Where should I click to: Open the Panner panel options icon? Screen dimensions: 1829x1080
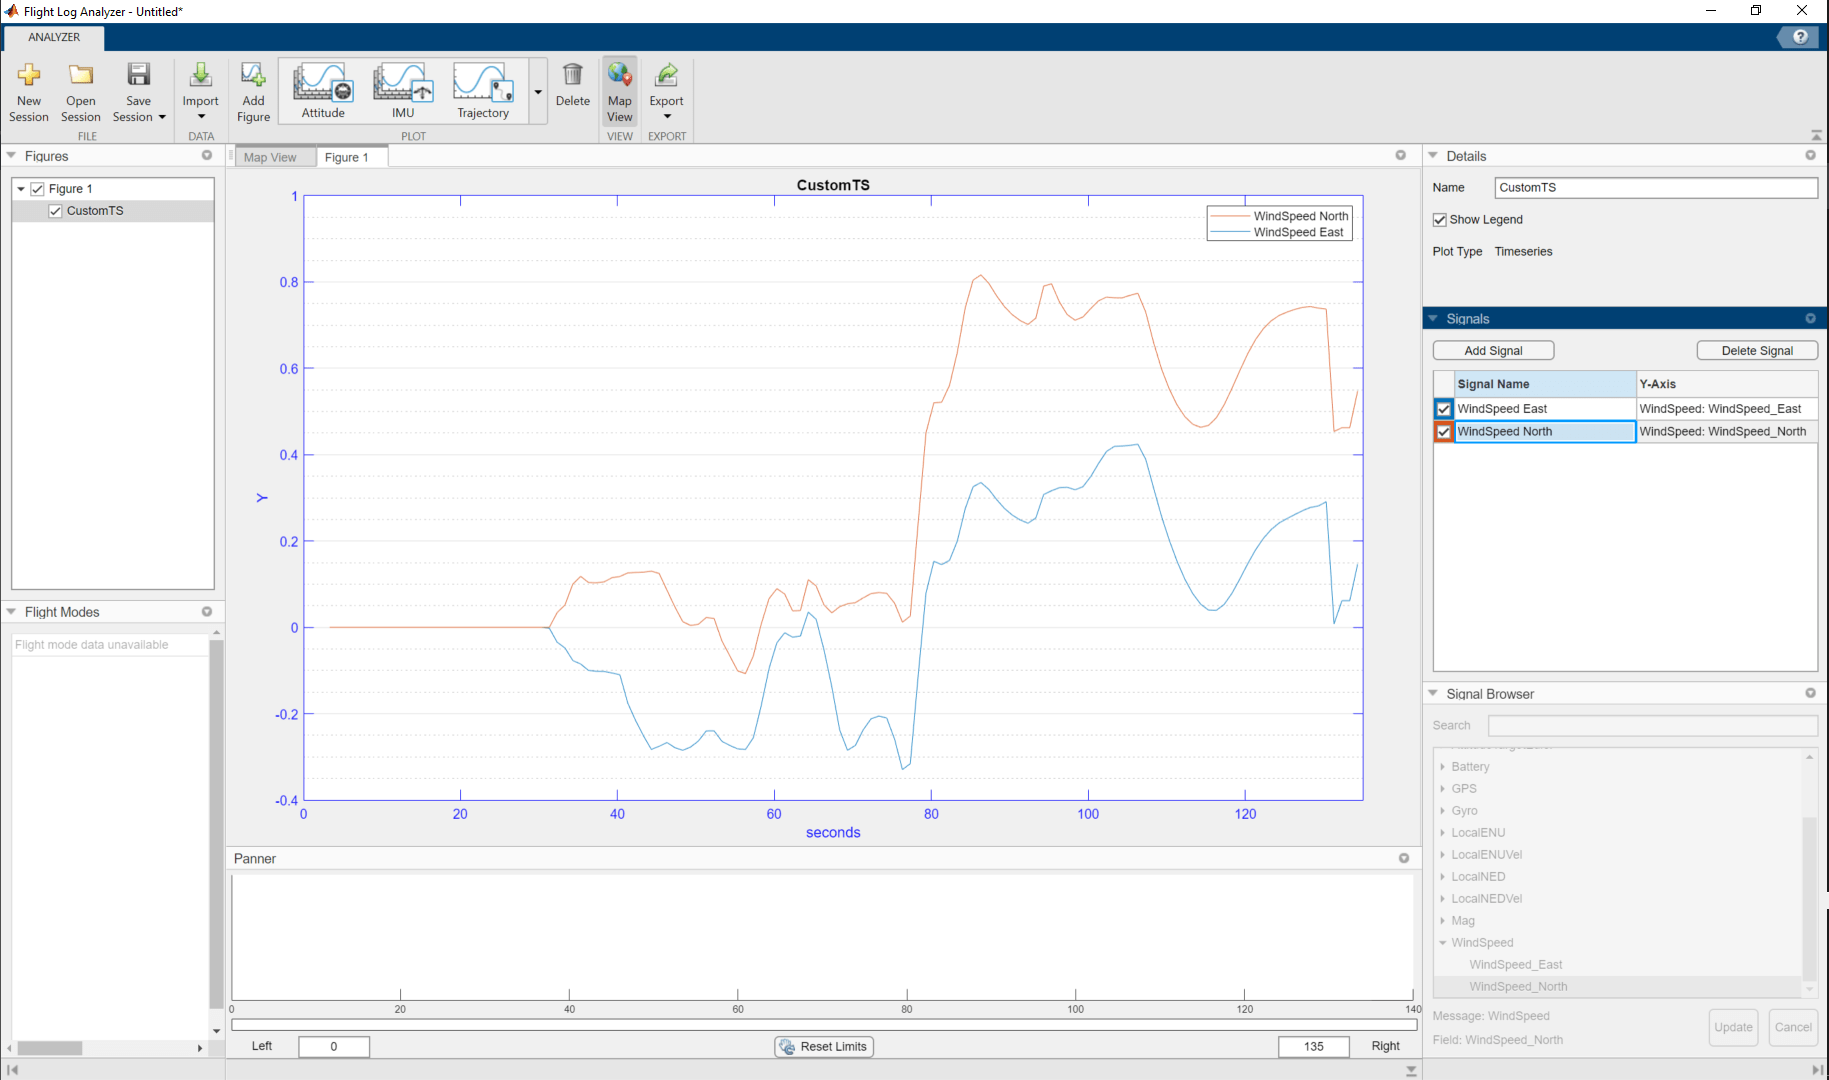(1404, 858)
